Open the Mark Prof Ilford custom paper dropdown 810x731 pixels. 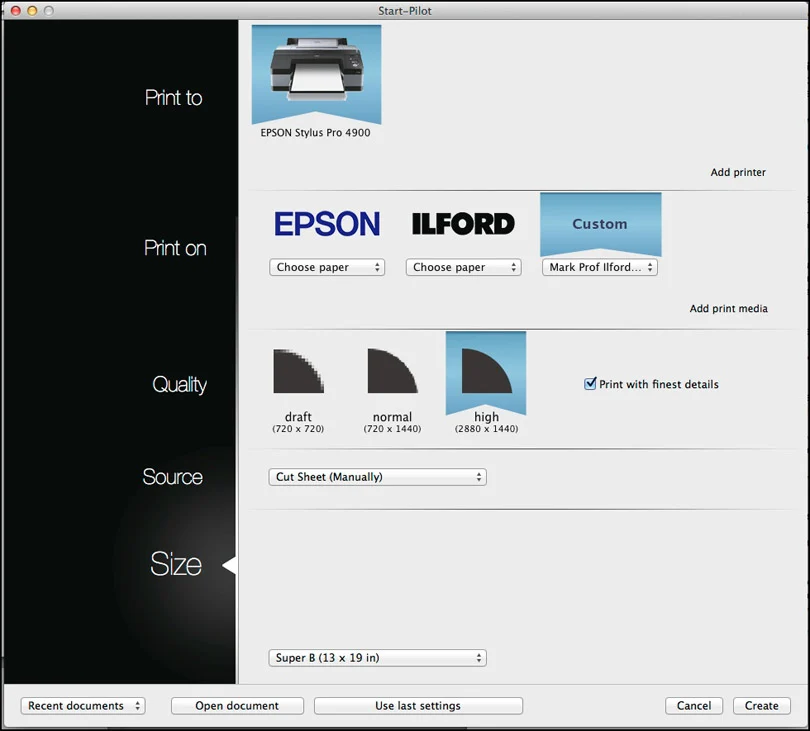[600, 267]
